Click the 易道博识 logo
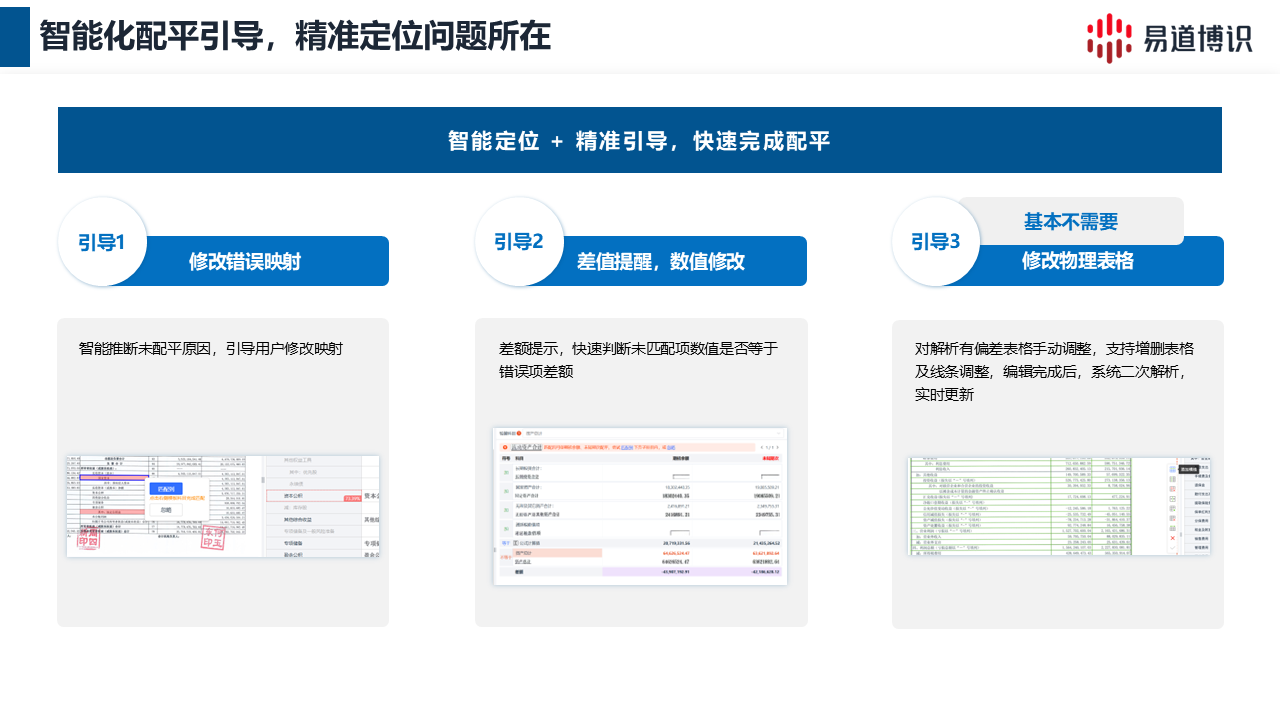 (1169, 38)
